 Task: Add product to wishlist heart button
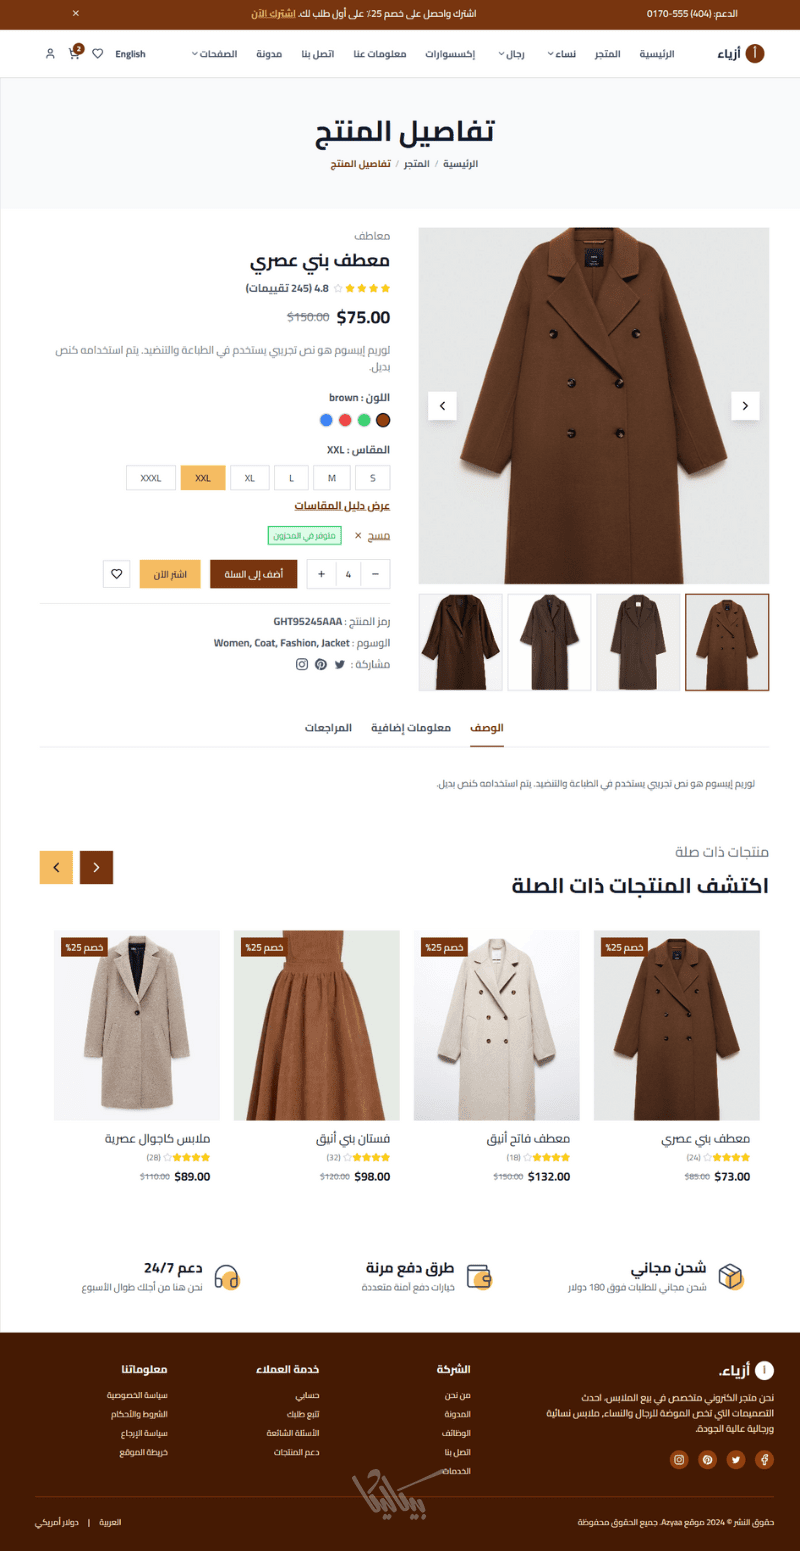click(117, 574)
